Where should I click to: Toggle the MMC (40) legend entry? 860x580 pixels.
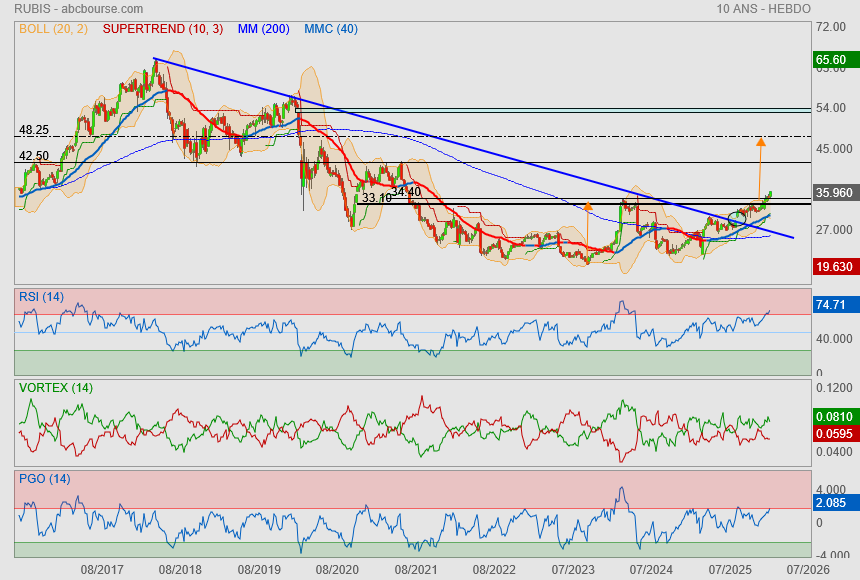tap(330, 29)
